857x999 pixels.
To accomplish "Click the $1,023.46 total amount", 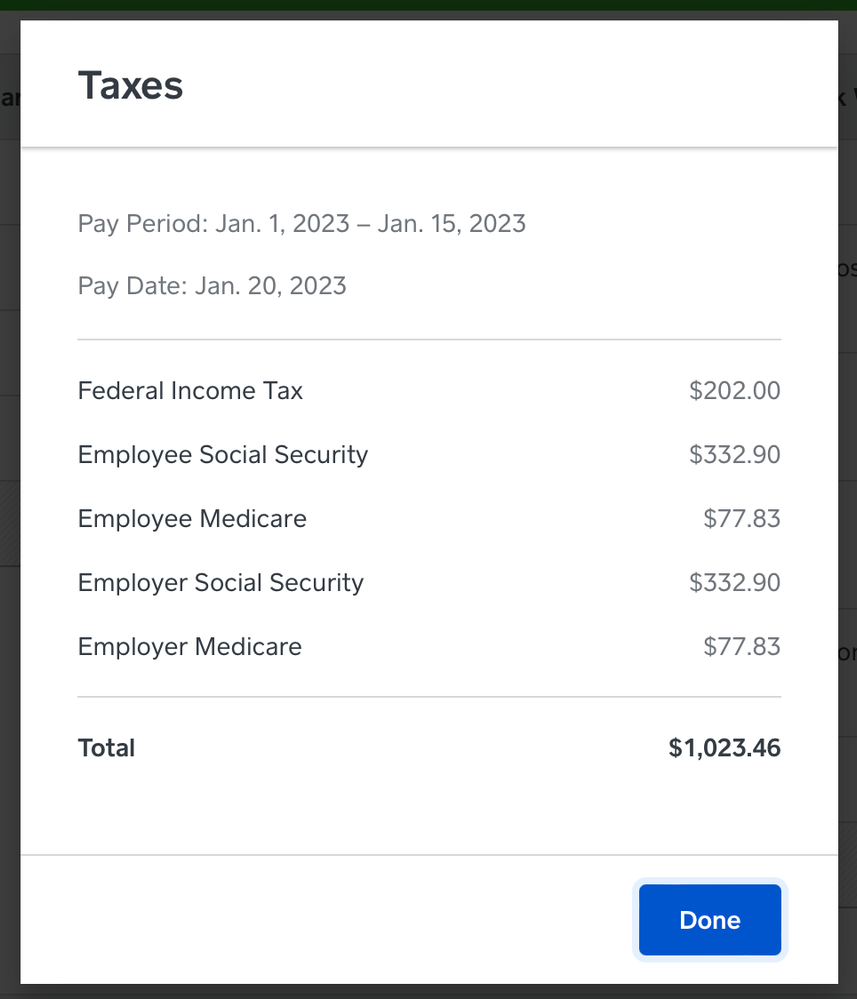I will (724, 748).
